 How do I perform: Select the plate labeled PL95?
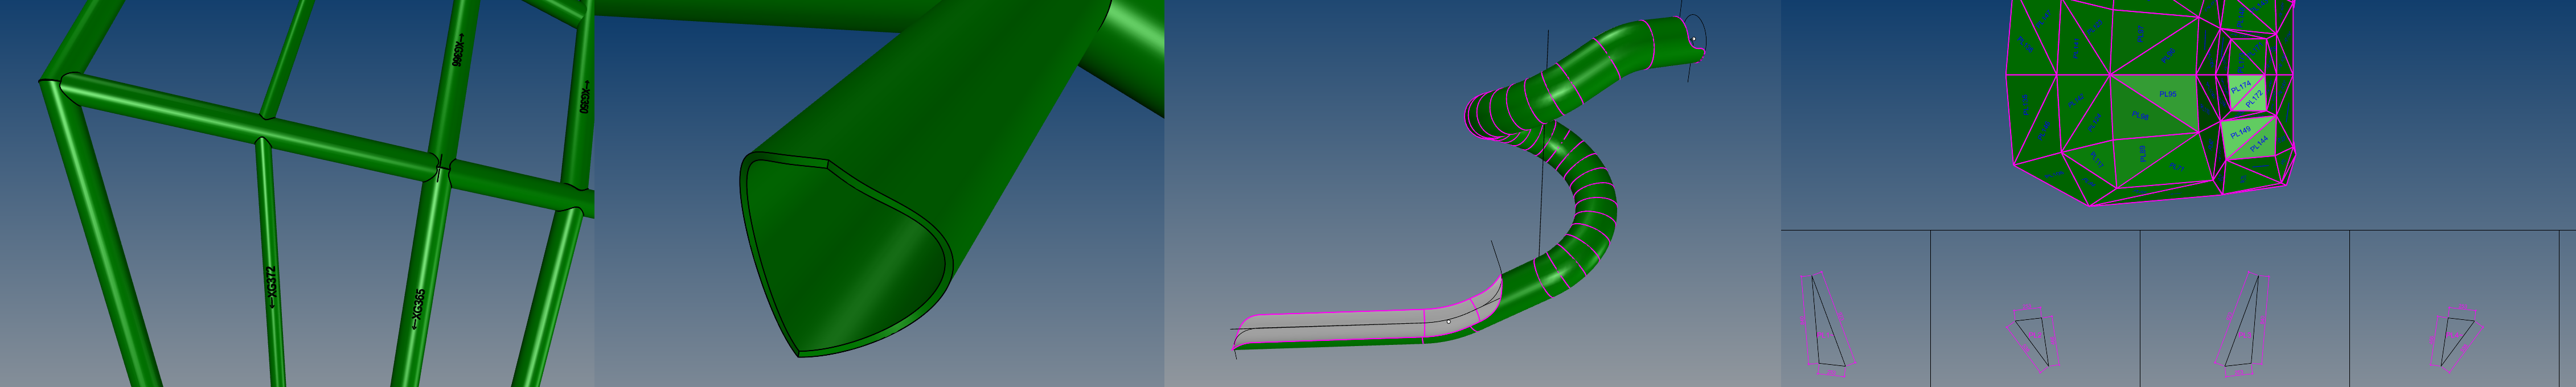pos(2168,94)
